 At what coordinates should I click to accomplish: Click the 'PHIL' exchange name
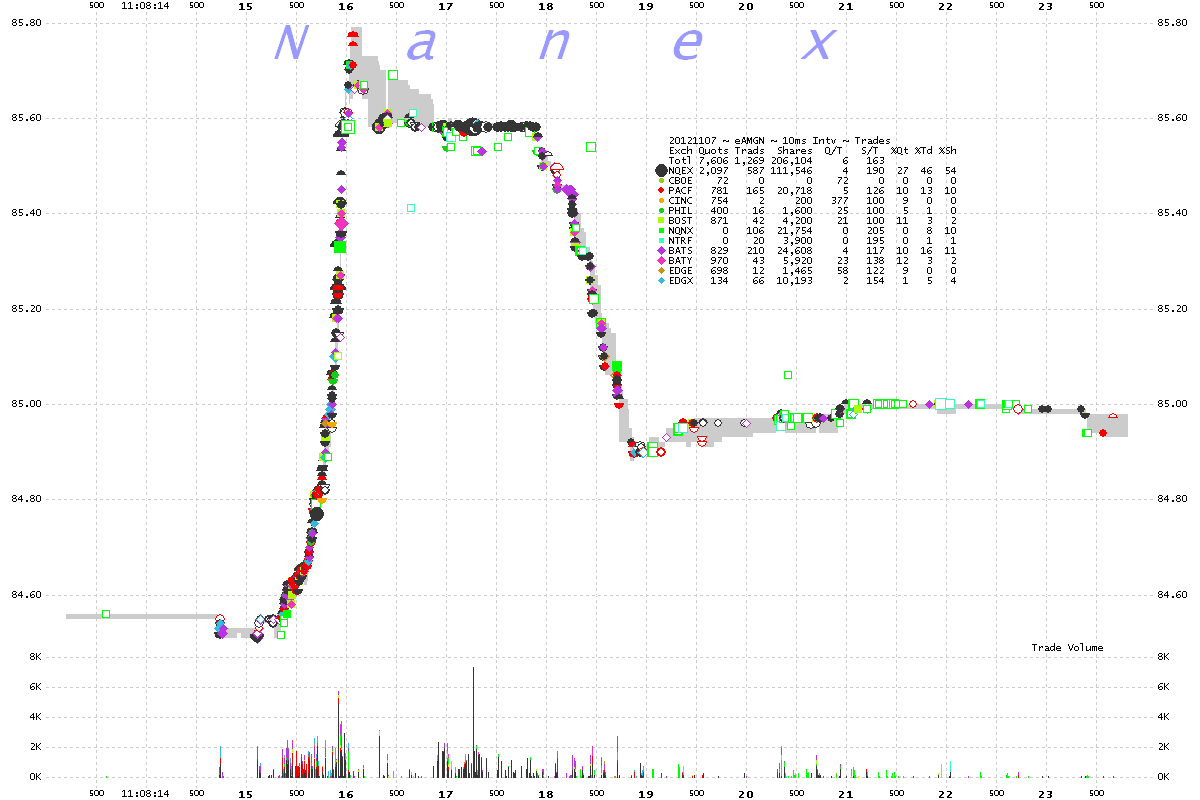[680, 210]
